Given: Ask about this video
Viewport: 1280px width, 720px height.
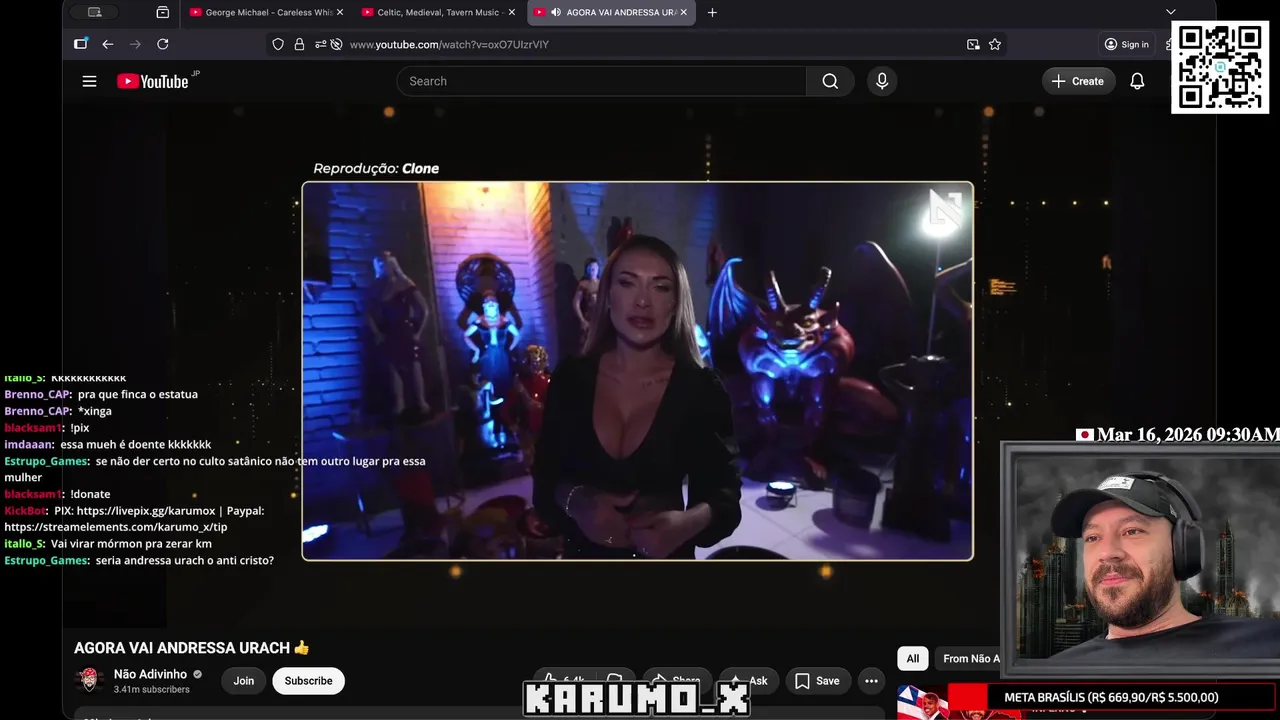Looking at the screenshot, I should point(747,681).
